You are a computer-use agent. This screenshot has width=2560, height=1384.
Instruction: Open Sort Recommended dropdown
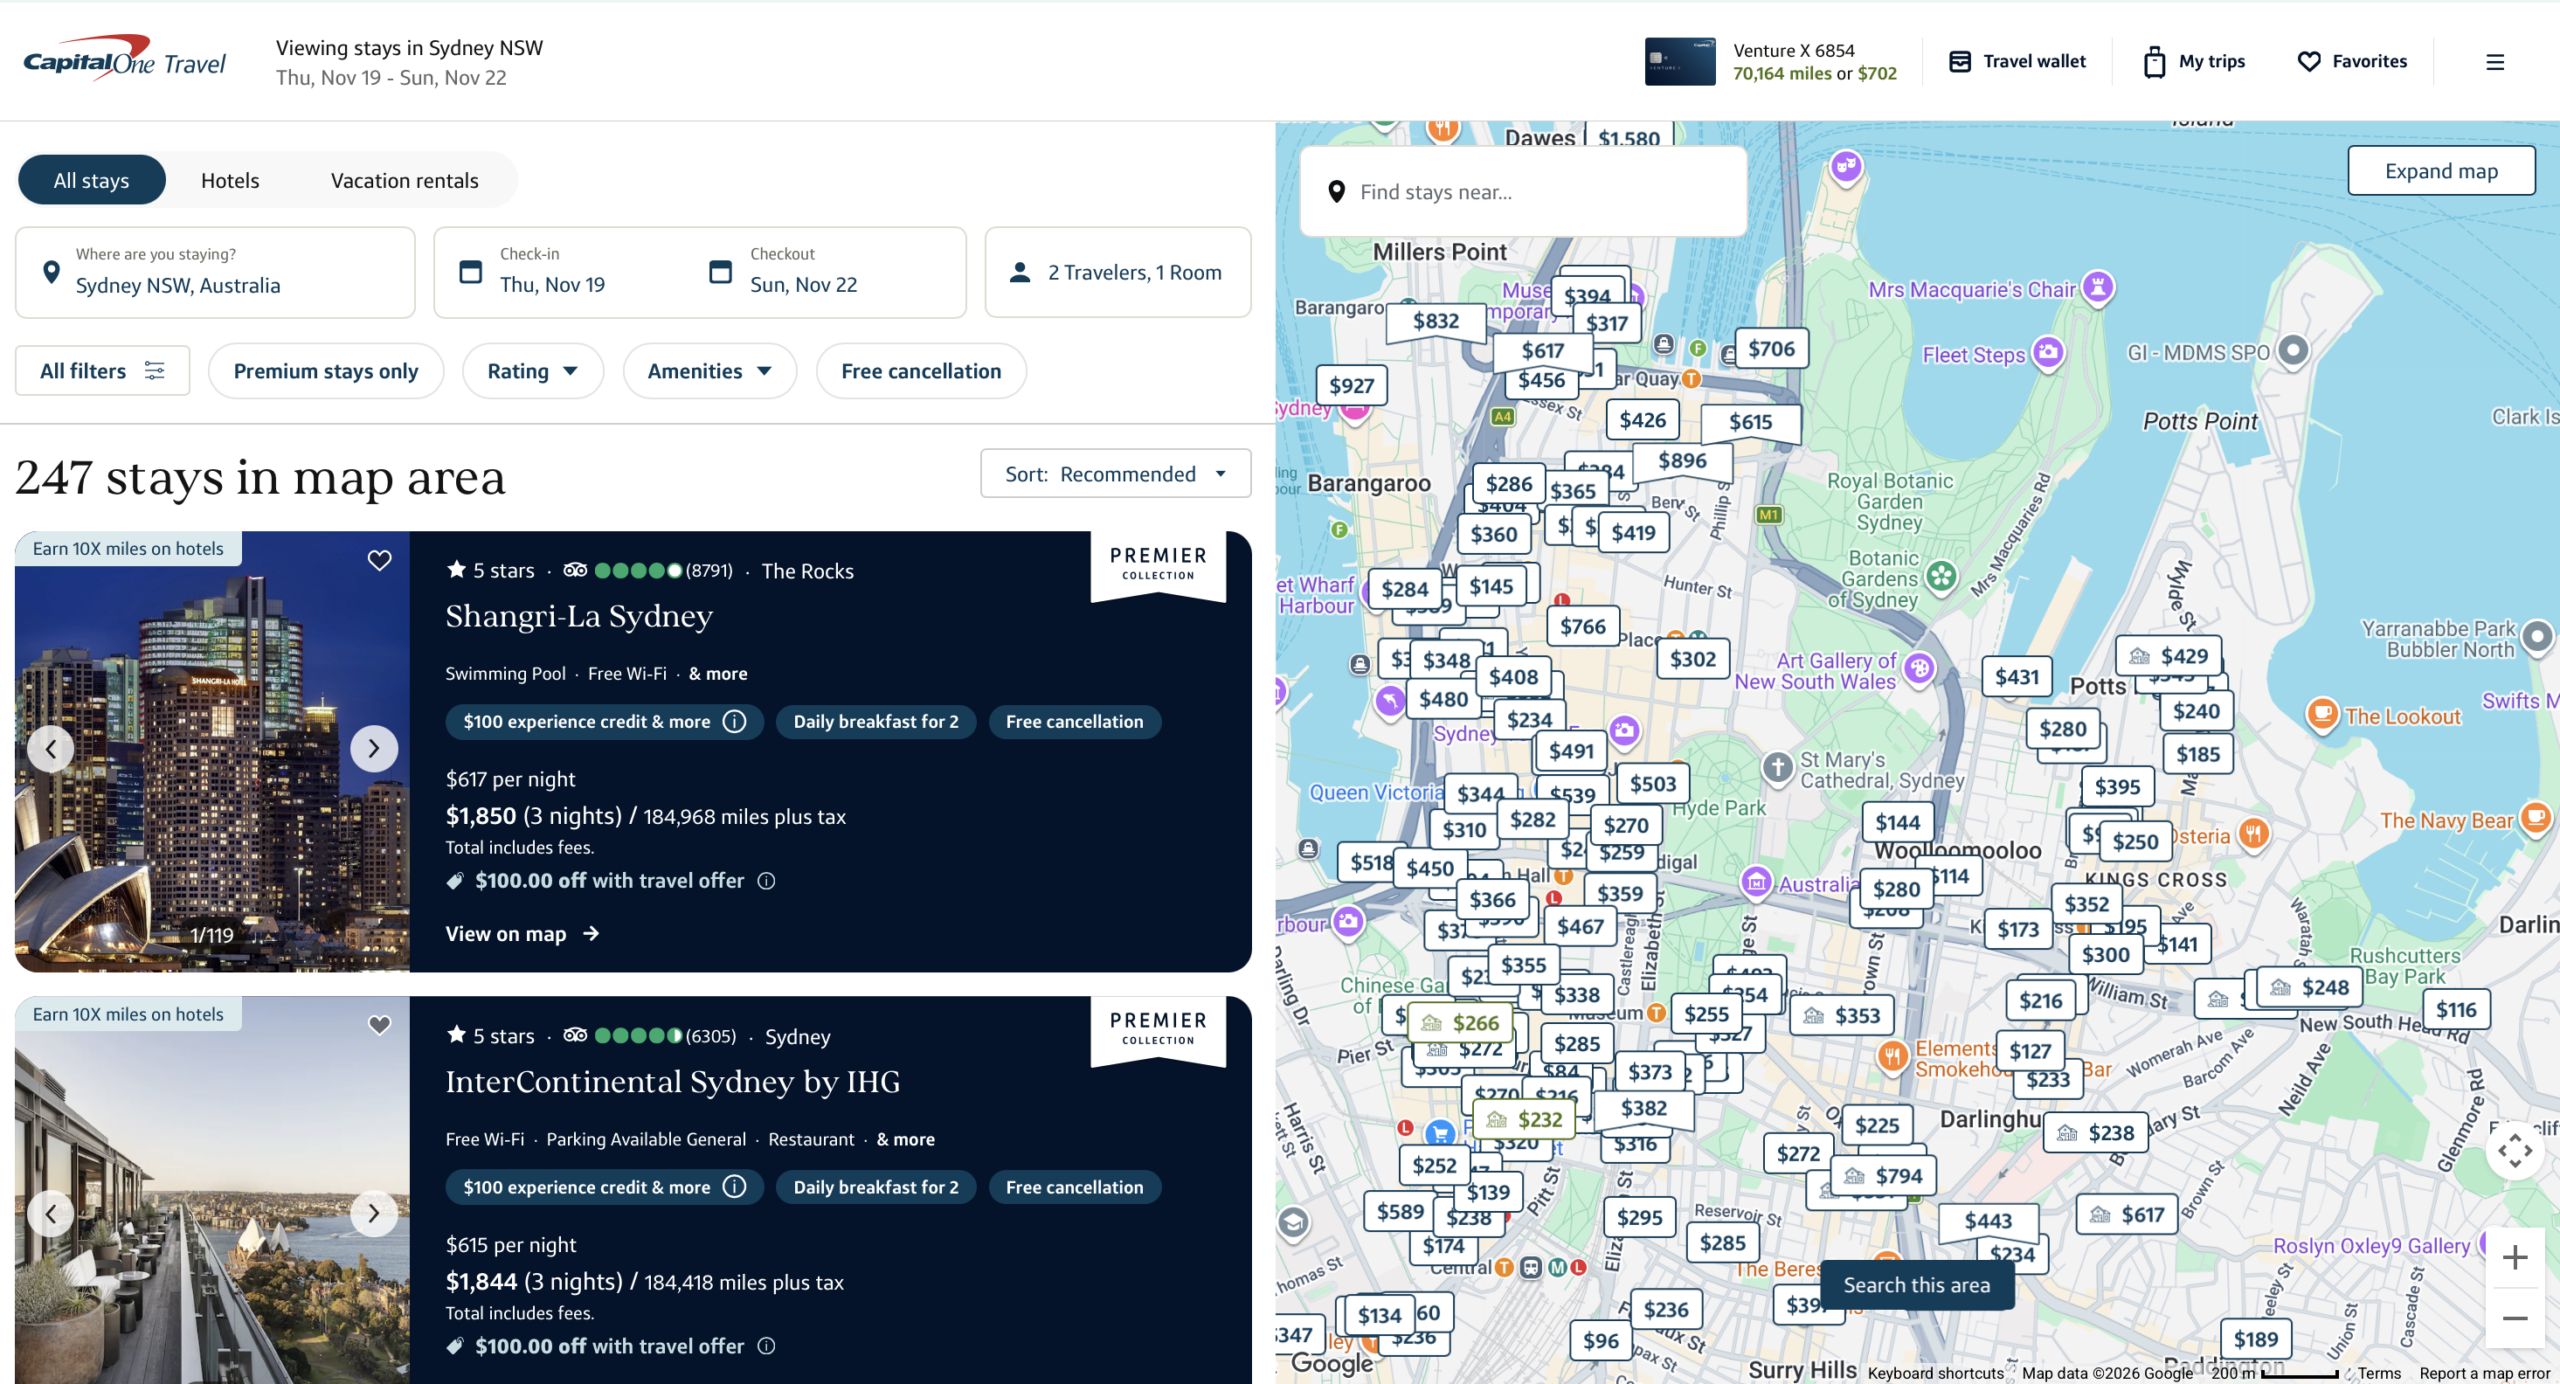[x=1116, y=474]
